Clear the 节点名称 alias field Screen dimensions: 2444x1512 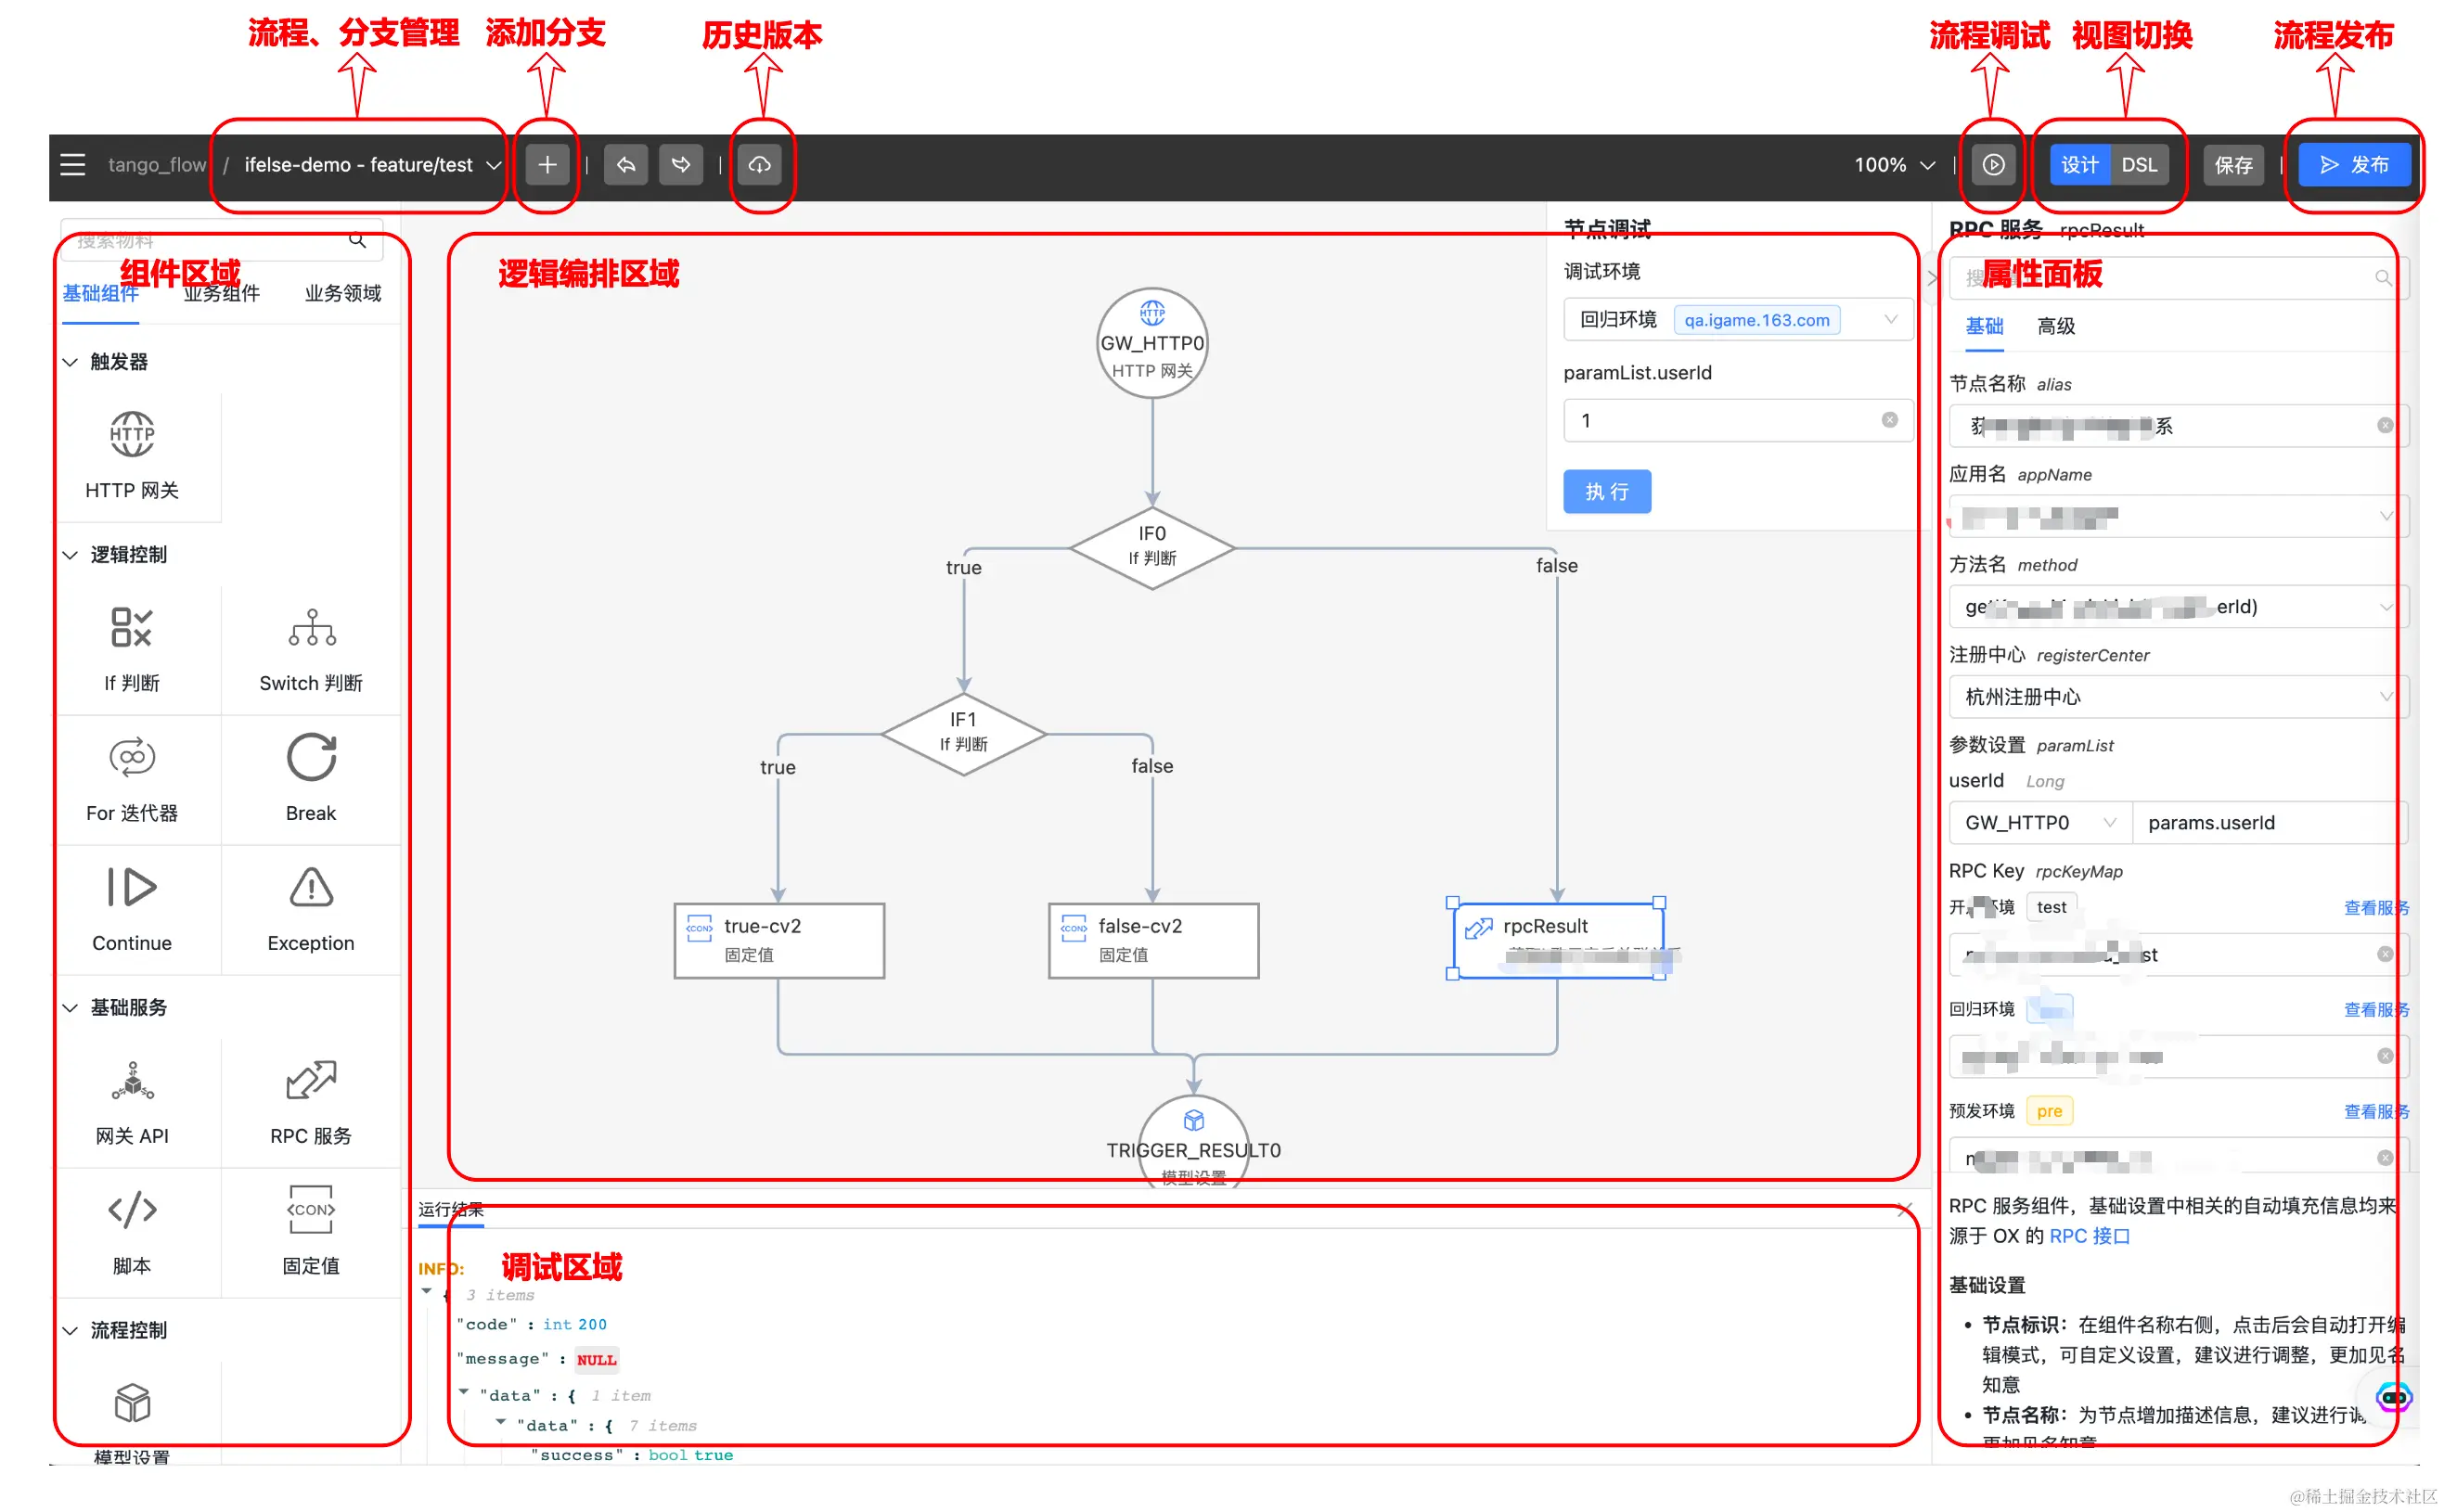click(2385, 425)
